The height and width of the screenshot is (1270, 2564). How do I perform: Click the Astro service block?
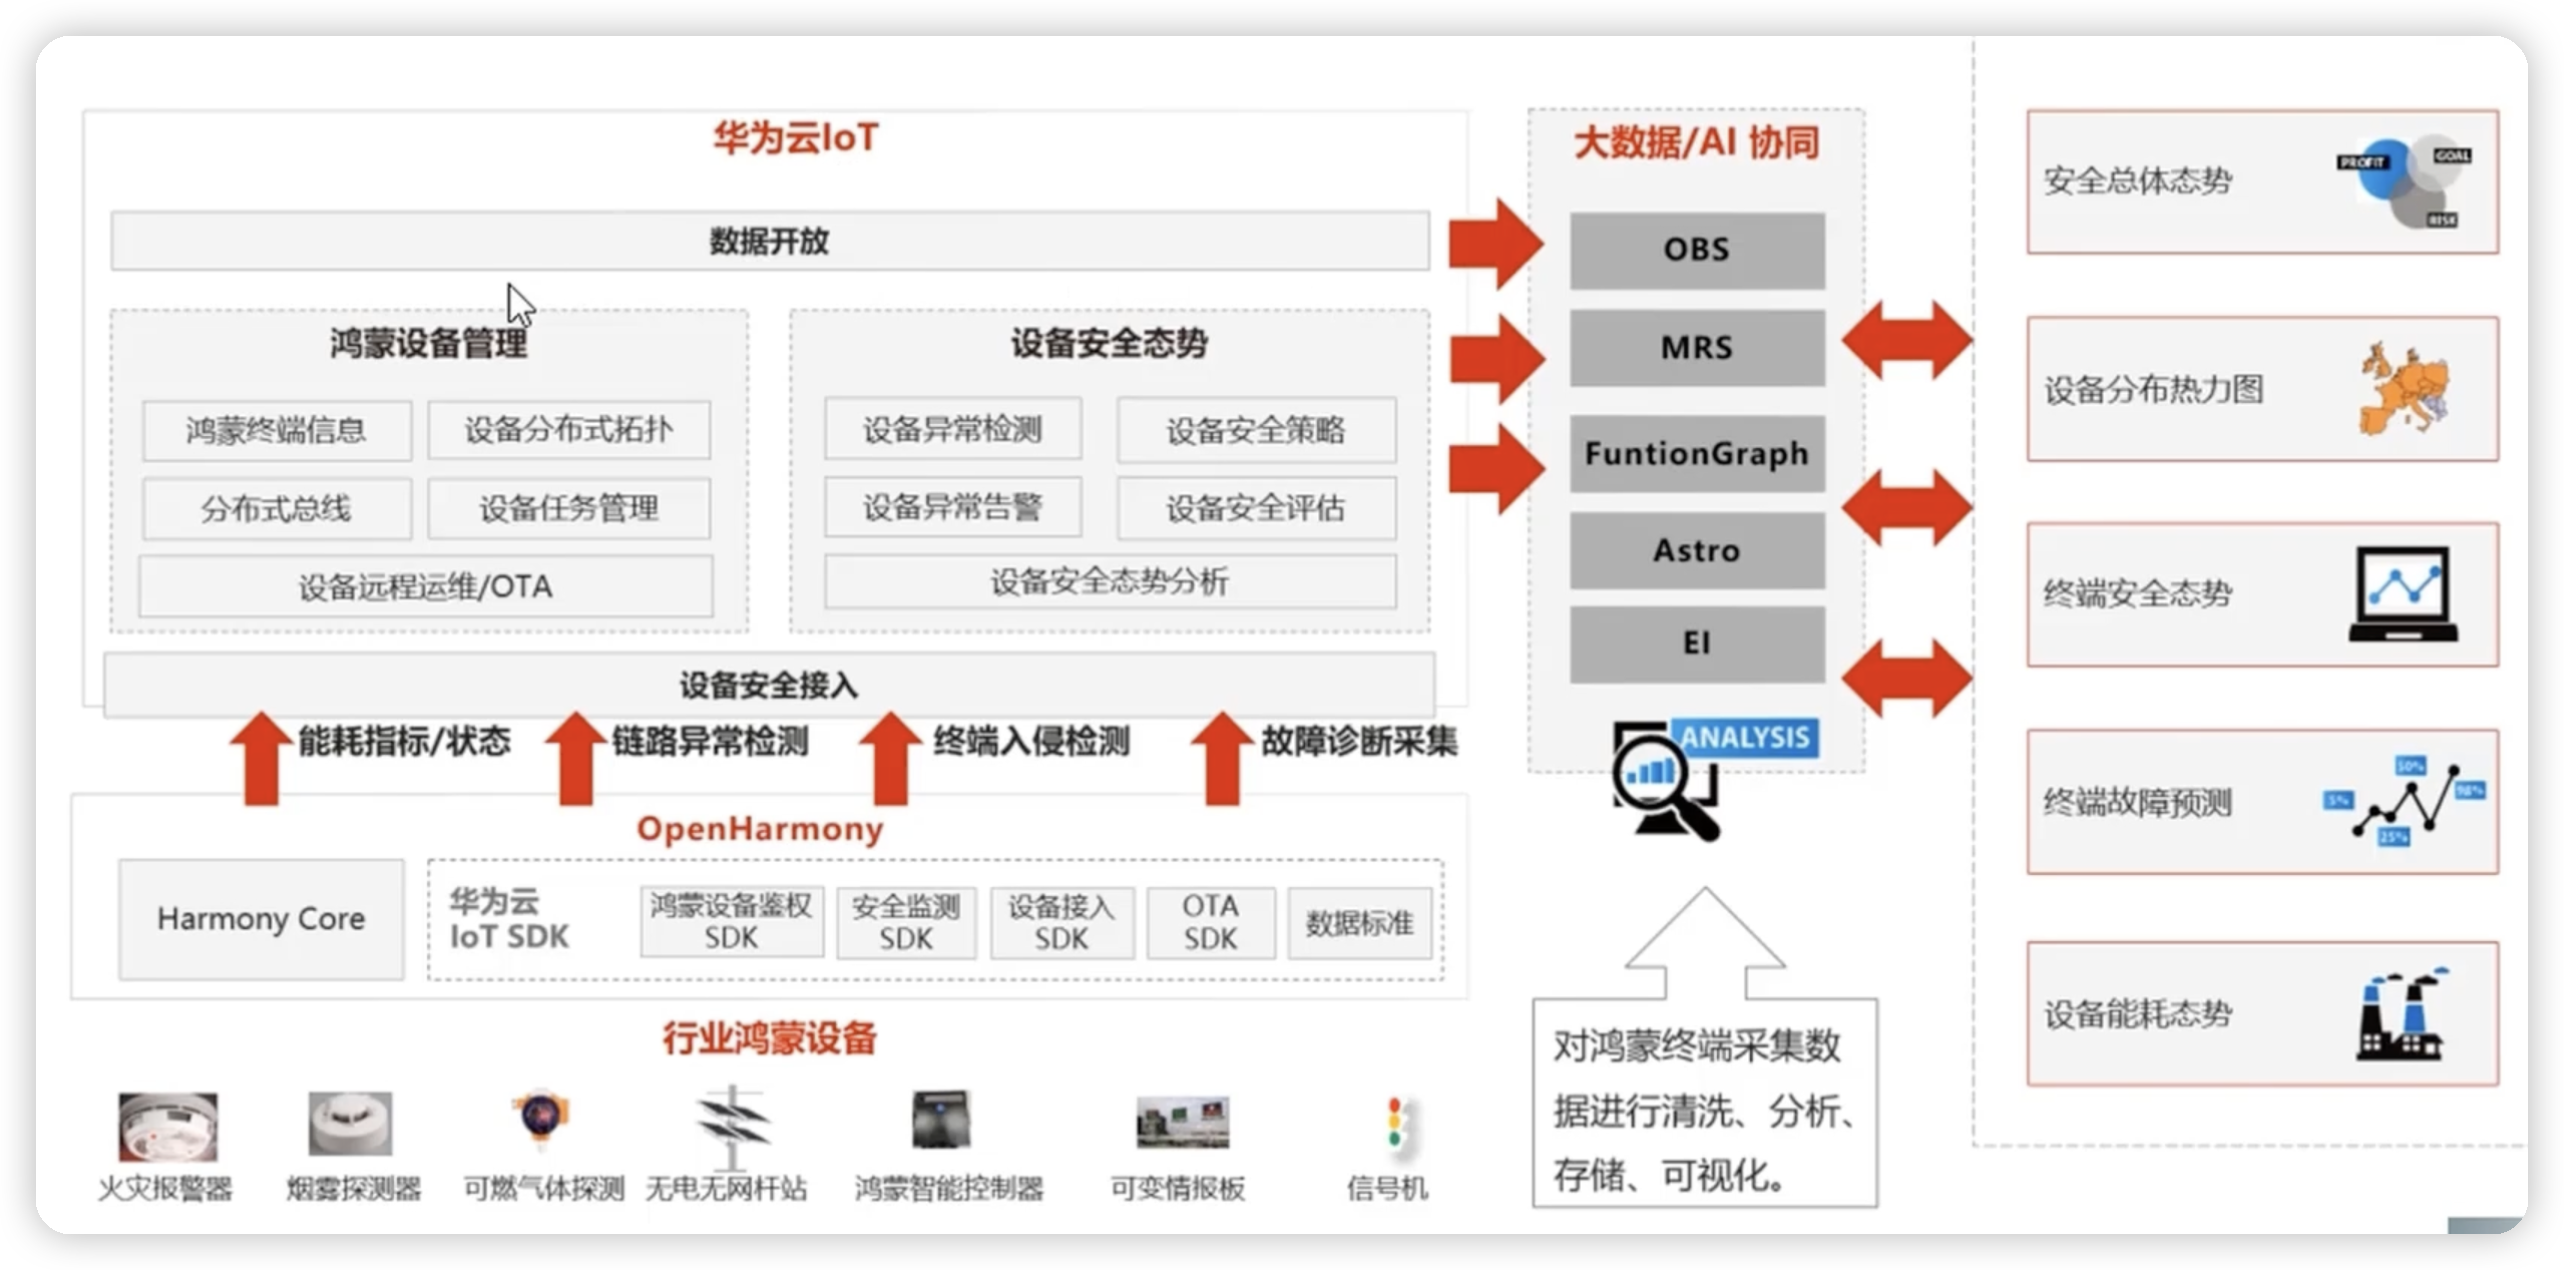[1696, 551]
